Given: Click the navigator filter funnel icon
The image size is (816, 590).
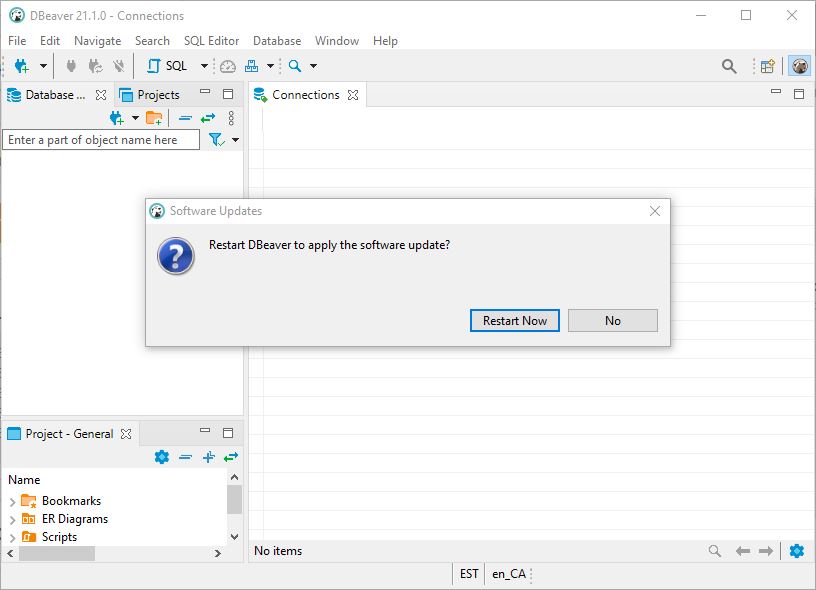Looking at the screenshot, I should pos(216,139).
